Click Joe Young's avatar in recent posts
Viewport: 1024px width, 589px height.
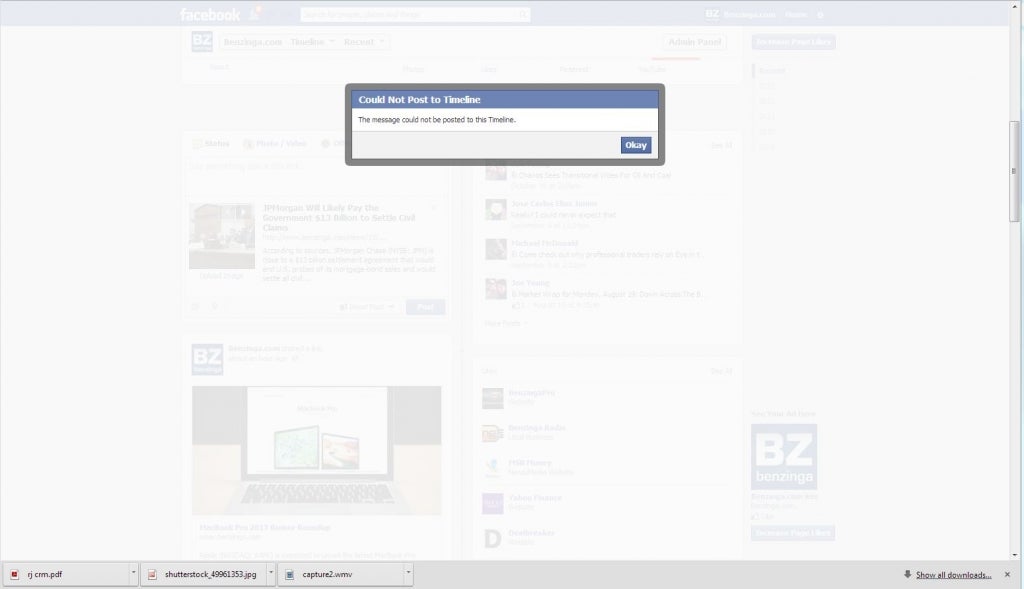[496, 289]
